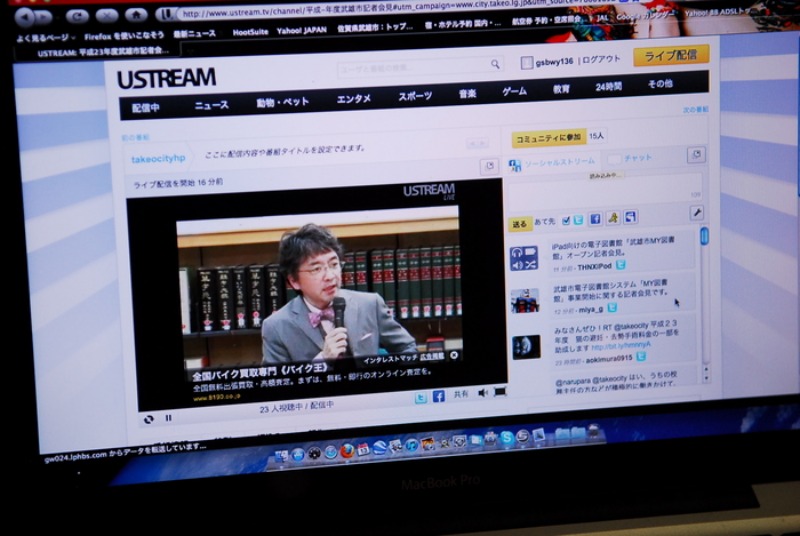Click the aokimura0915 username
Screen dimensions: 800x536
coord(609,359)
